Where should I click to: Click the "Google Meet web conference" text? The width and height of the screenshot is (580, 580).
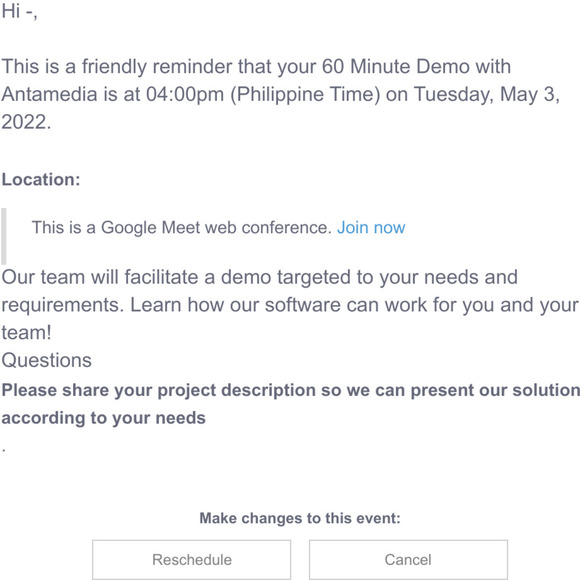pos(216,227)
